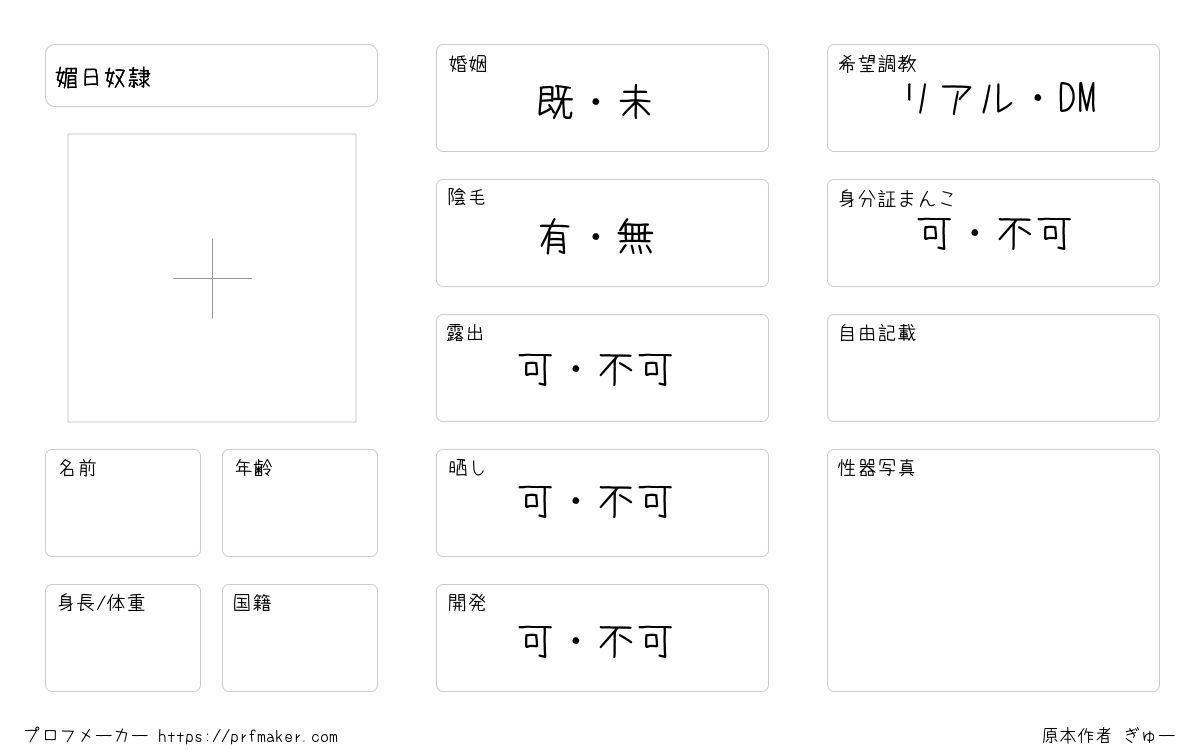Select 可 in the 露出 box
Image resolution: width=1200 pixels, height=750 pixels.
536,369
